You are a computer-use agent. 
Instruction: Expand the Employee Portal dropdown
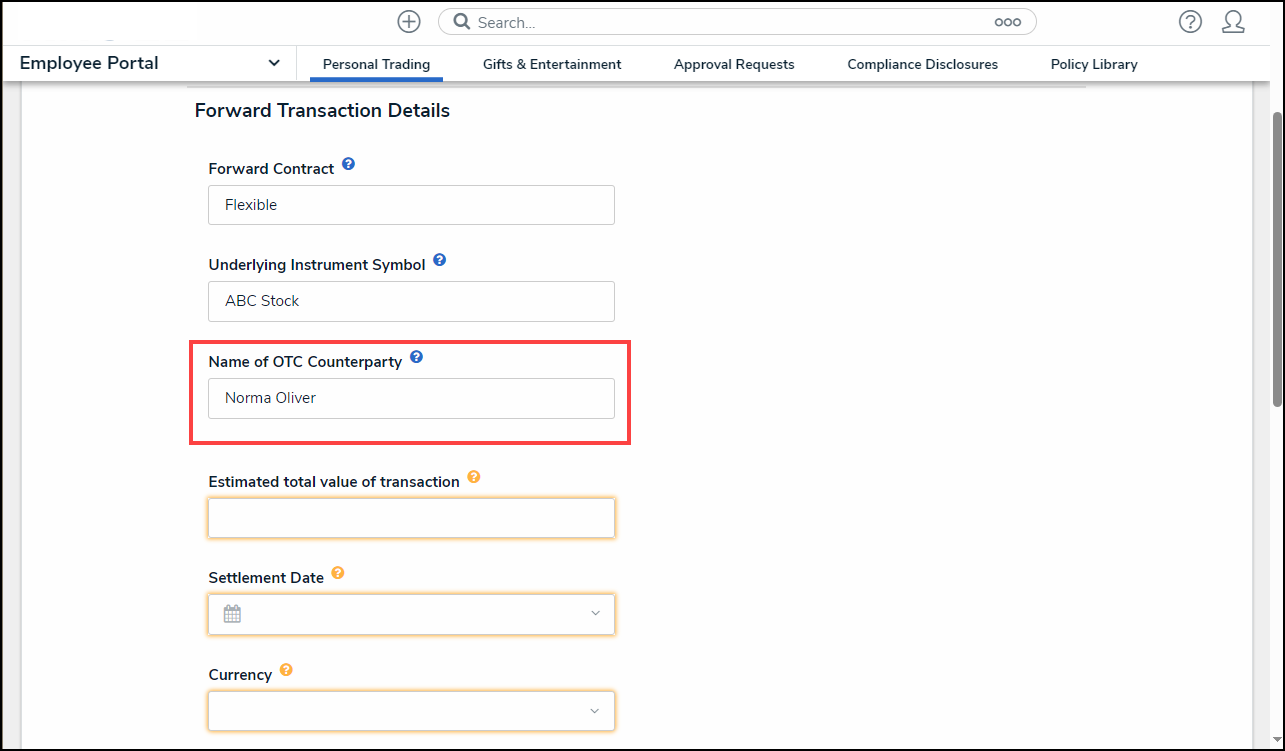(274, 63)
